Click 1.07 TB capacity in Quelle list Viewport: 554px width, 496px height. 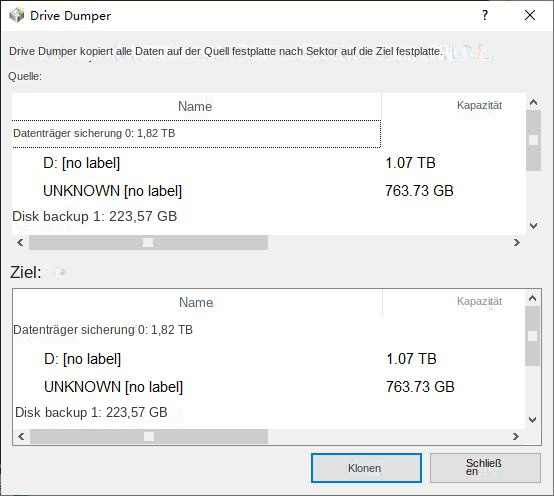pyautogui.click(x=410, y=163)
